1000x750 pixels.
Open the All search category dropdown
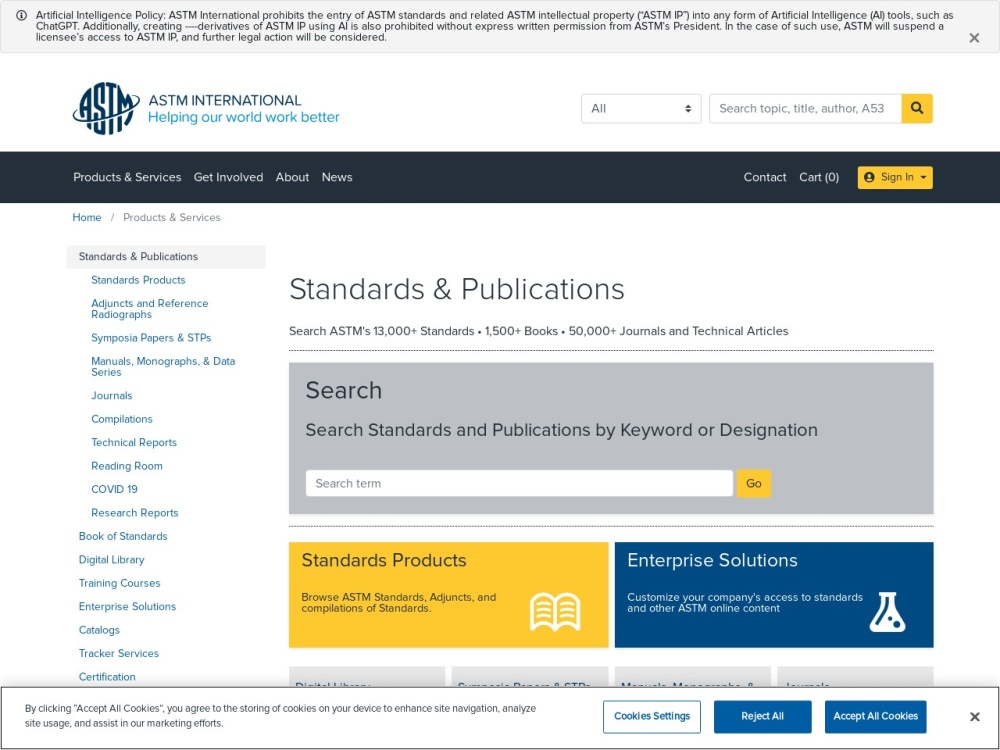click(x=641, y=108)
